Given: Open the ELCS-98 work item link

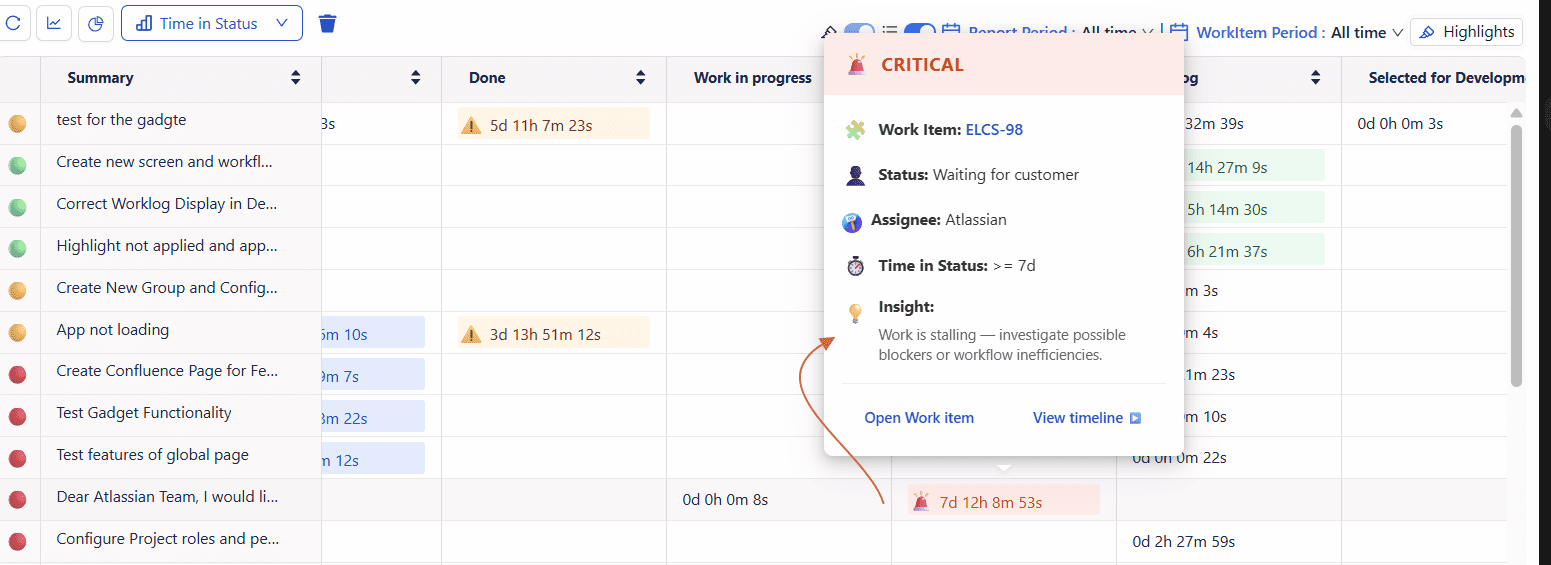Looking at the screenshot, I should pyautogui.click(x=994, y=129).
